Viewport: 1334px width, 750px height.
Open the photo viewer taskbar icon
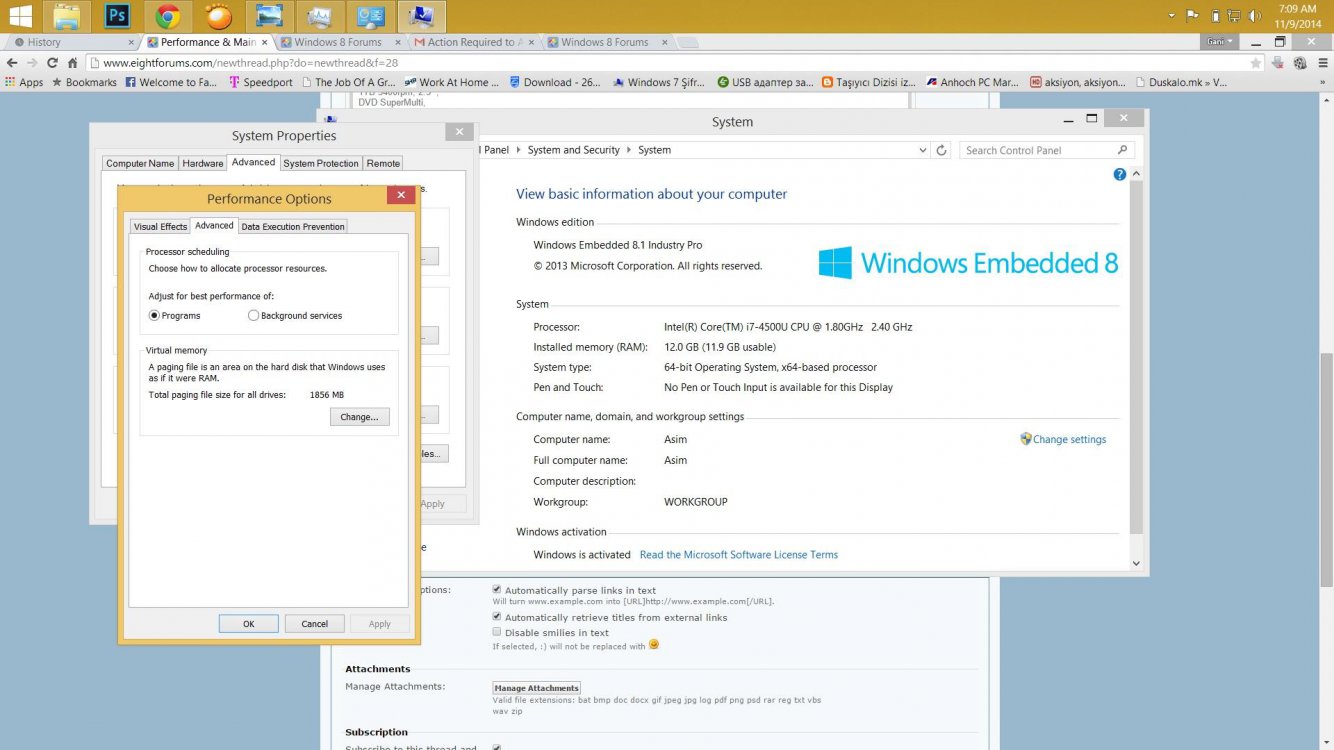click(268, 16)
